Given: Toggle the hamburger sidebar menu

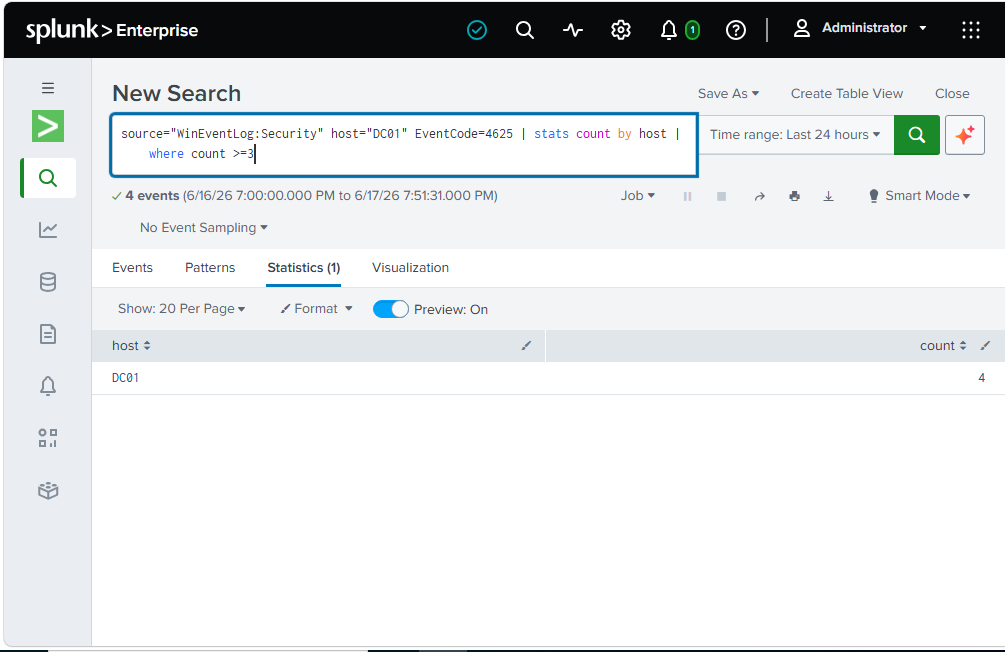Looking at the screenshot, I should point(48,88).
